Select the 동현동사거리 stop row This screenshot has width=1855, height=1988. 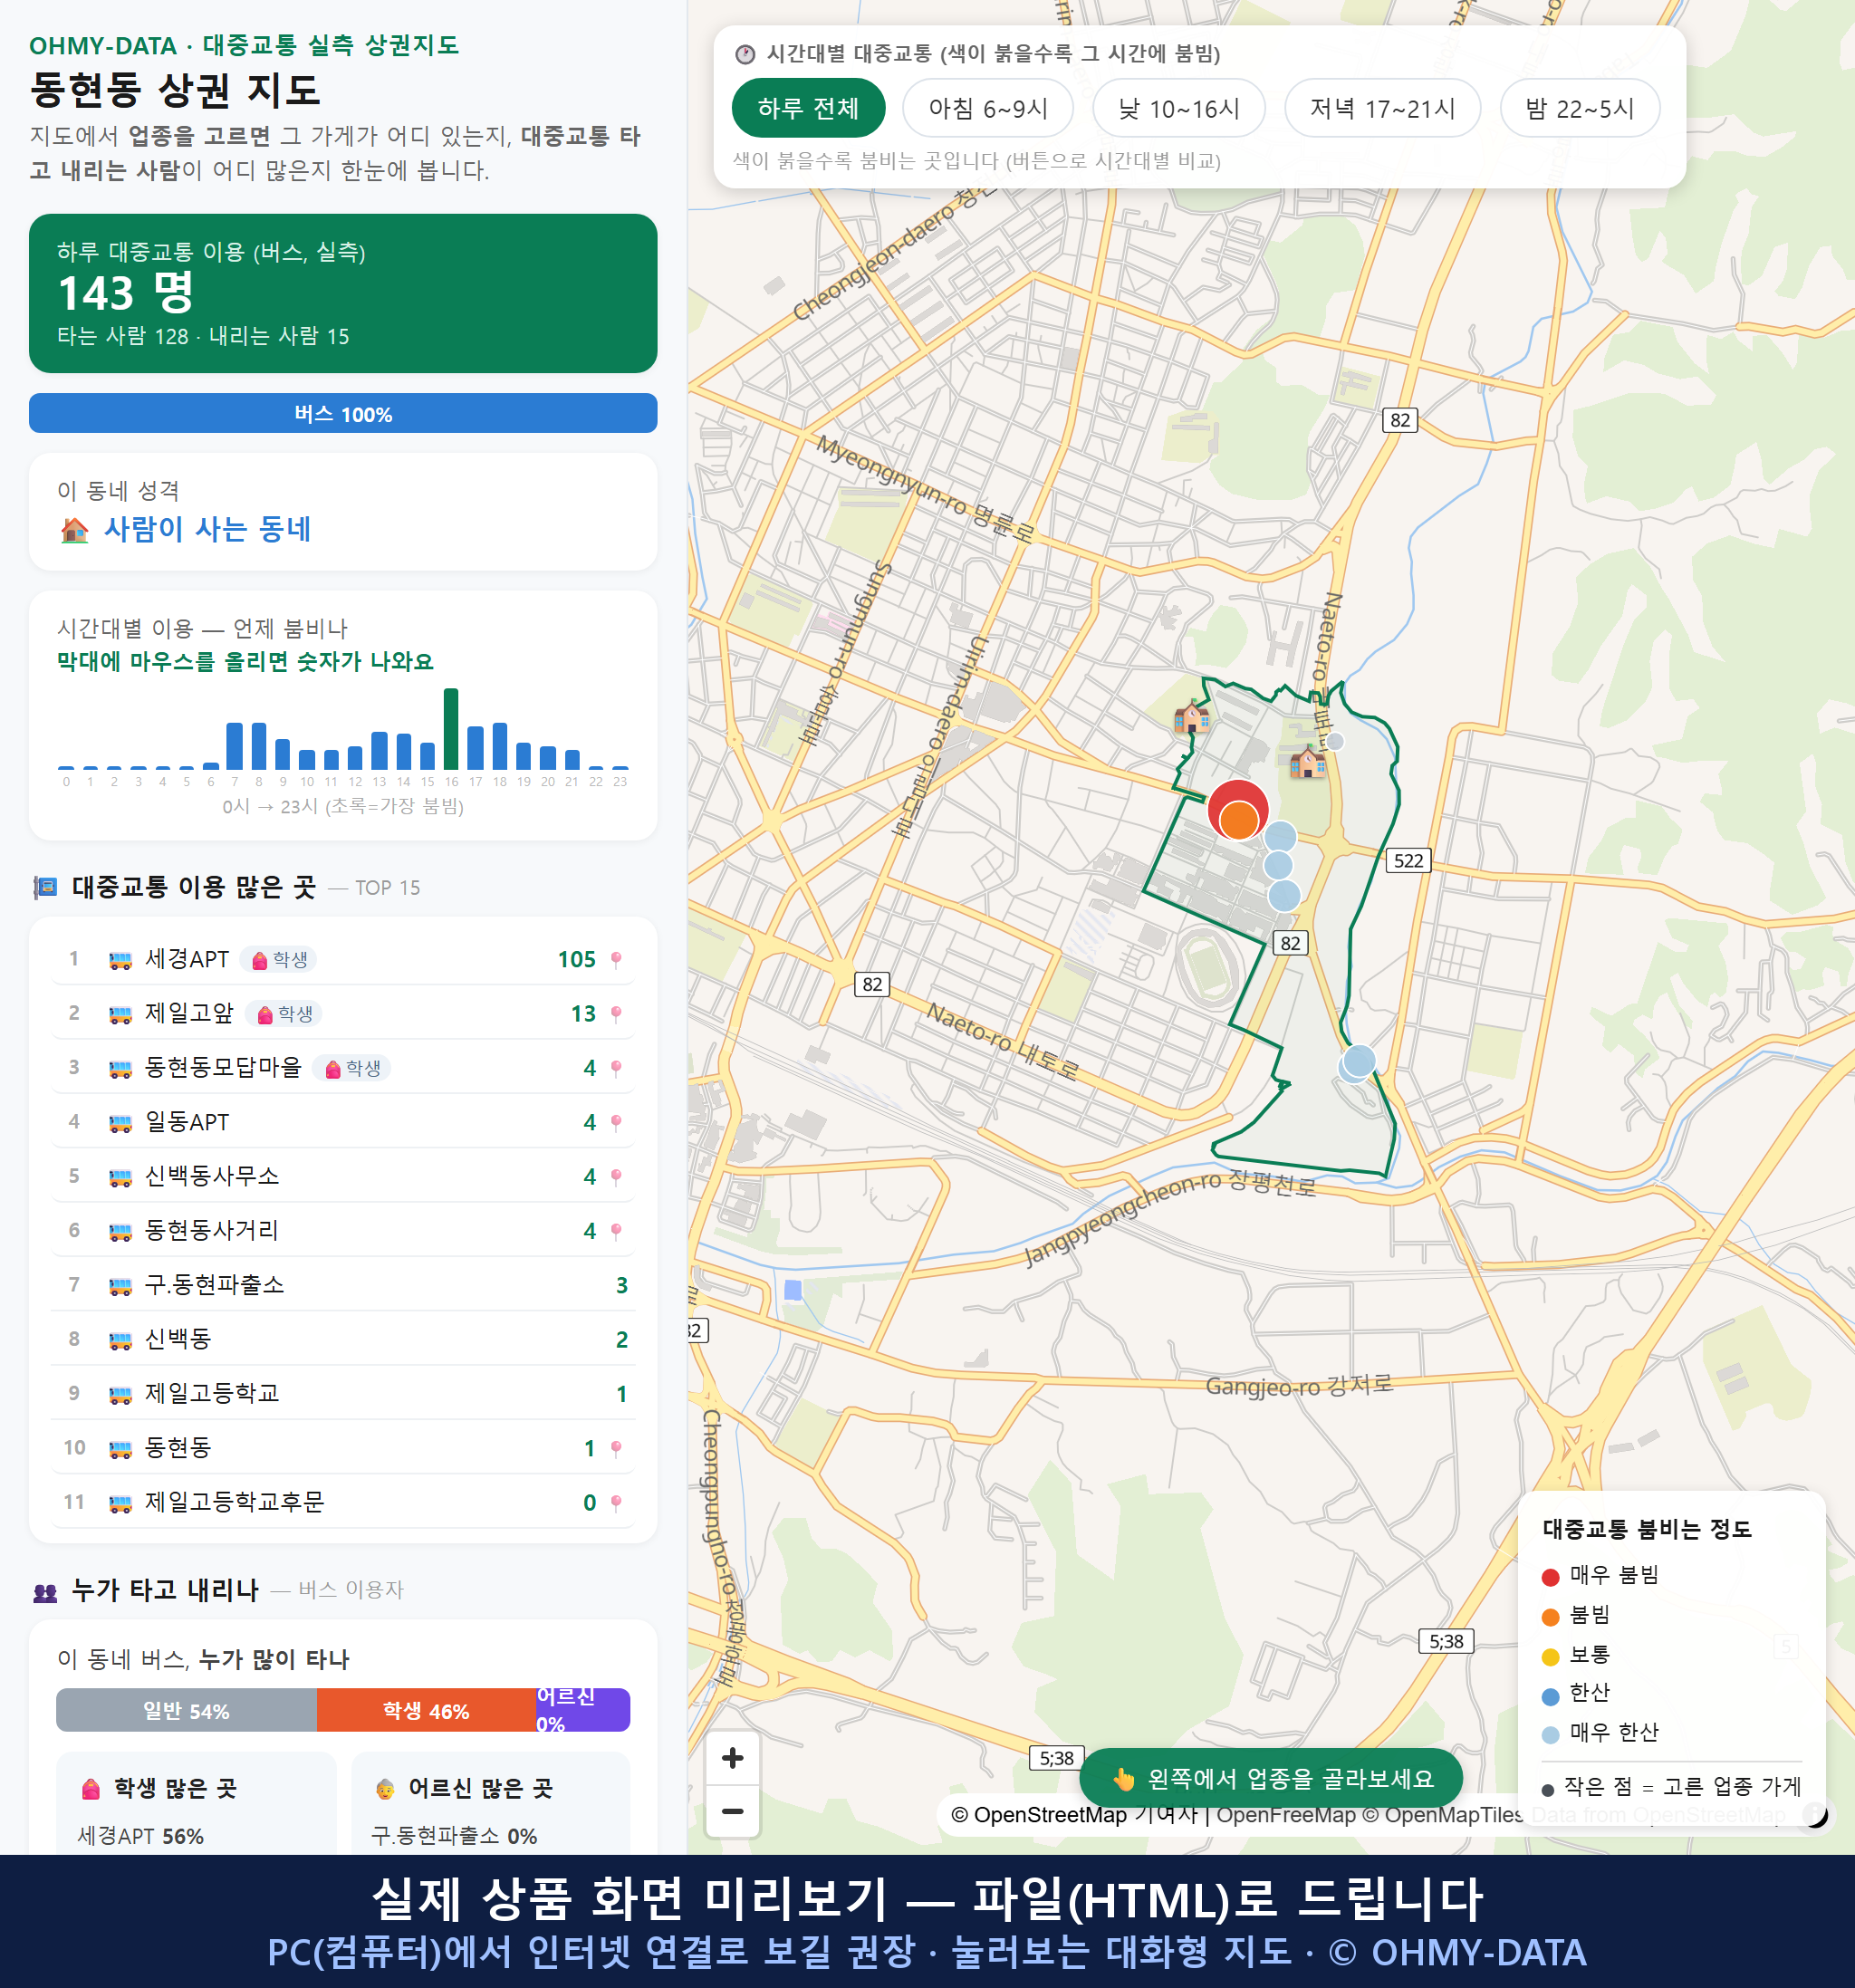tap(343, 1231)
